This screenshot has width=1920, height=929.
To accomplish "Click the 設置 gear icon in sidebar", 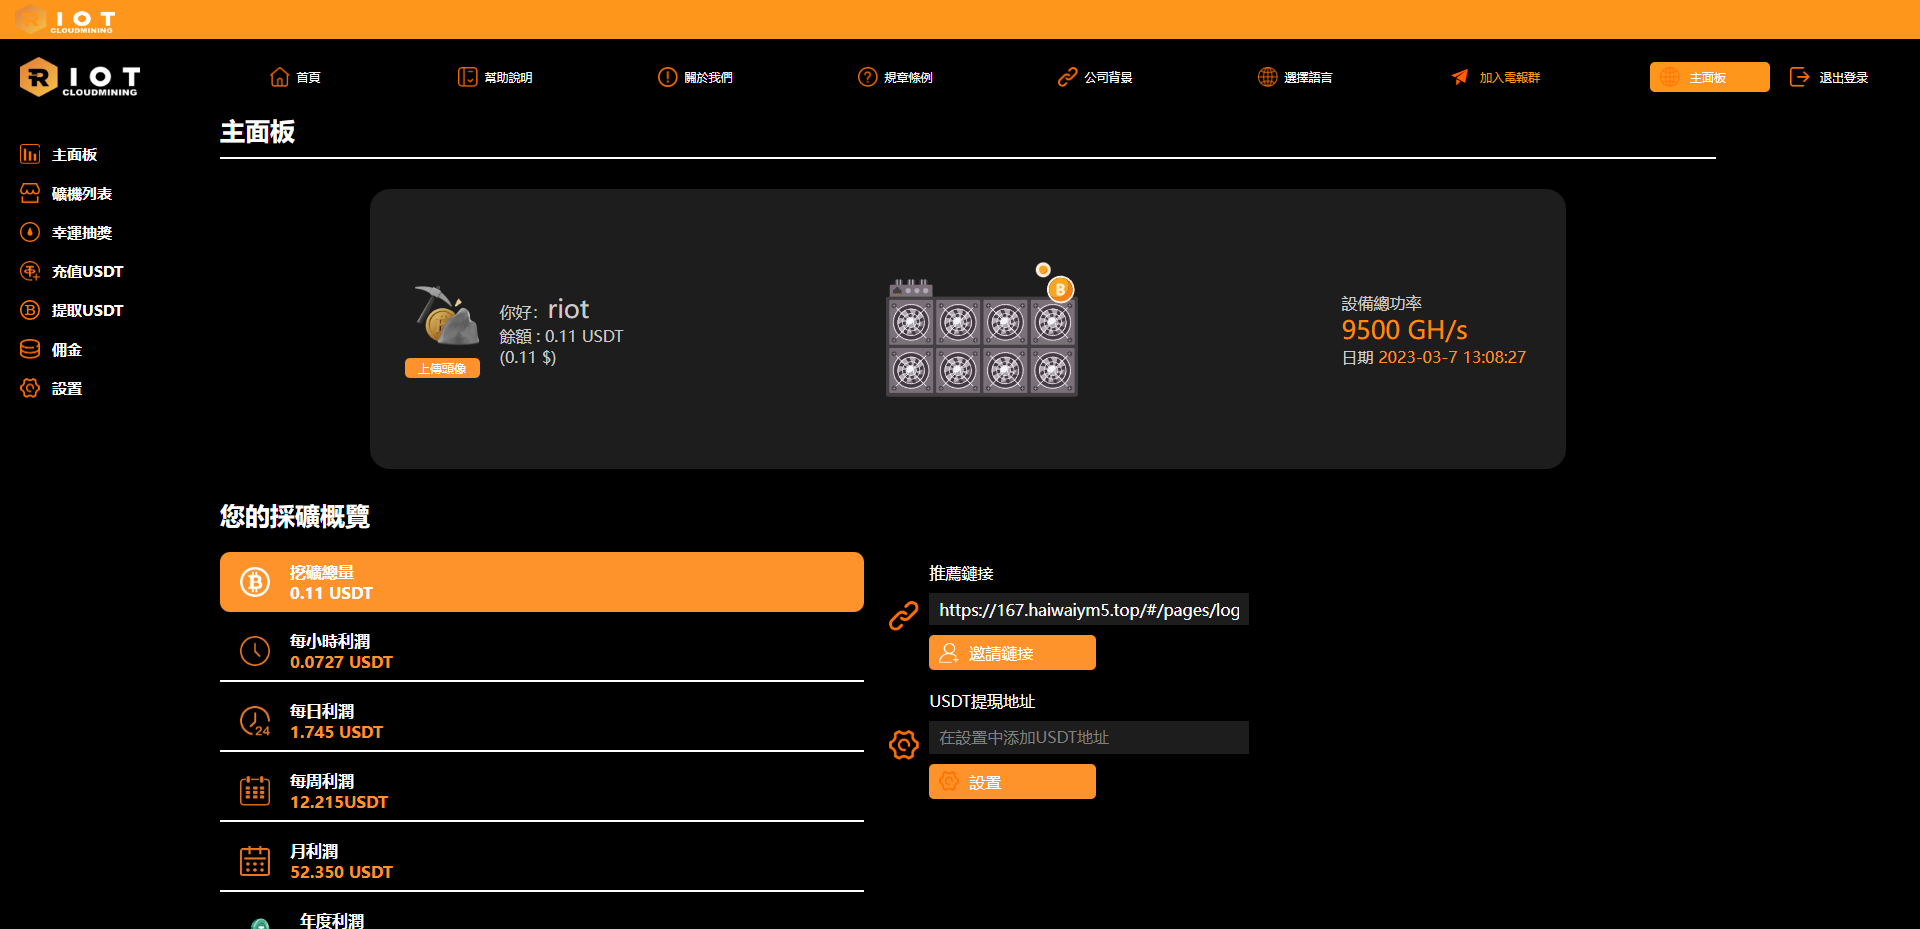I will pyautogui.click(x=30, y=388).
